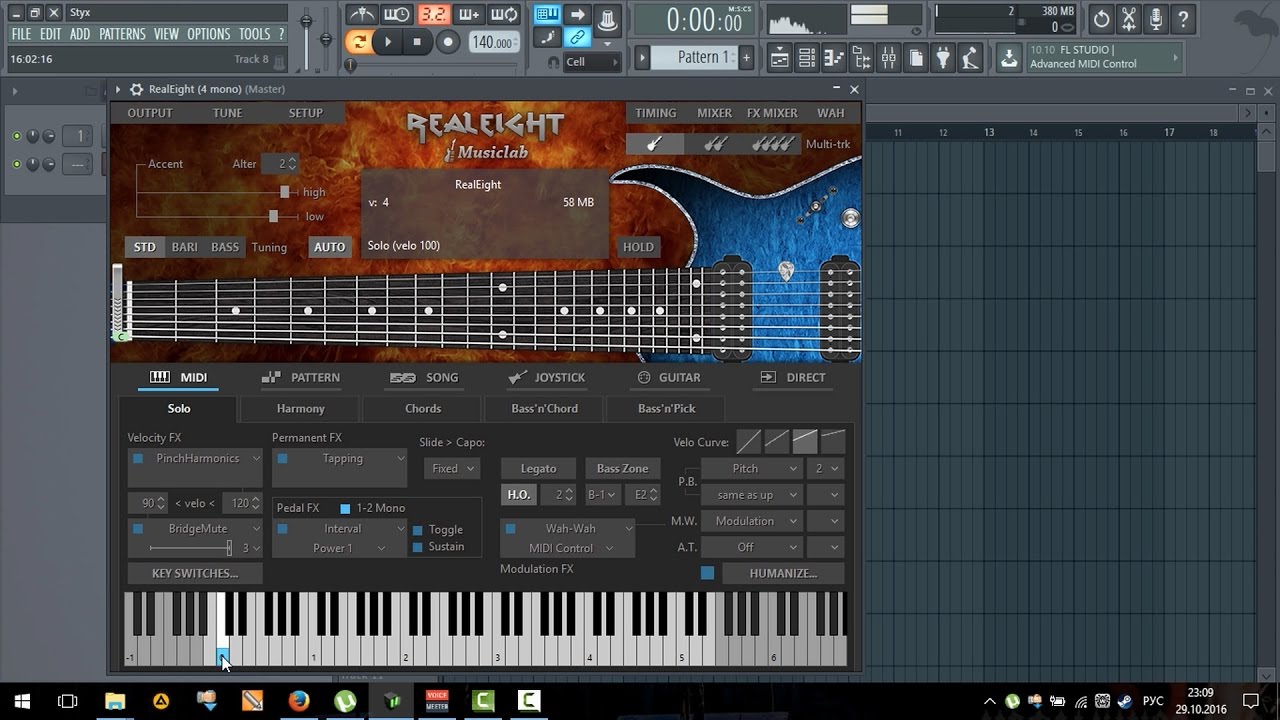This screenshot has width=1280, height=720.
Task: Click the tempo 140 field
Action: coord(493,42)
